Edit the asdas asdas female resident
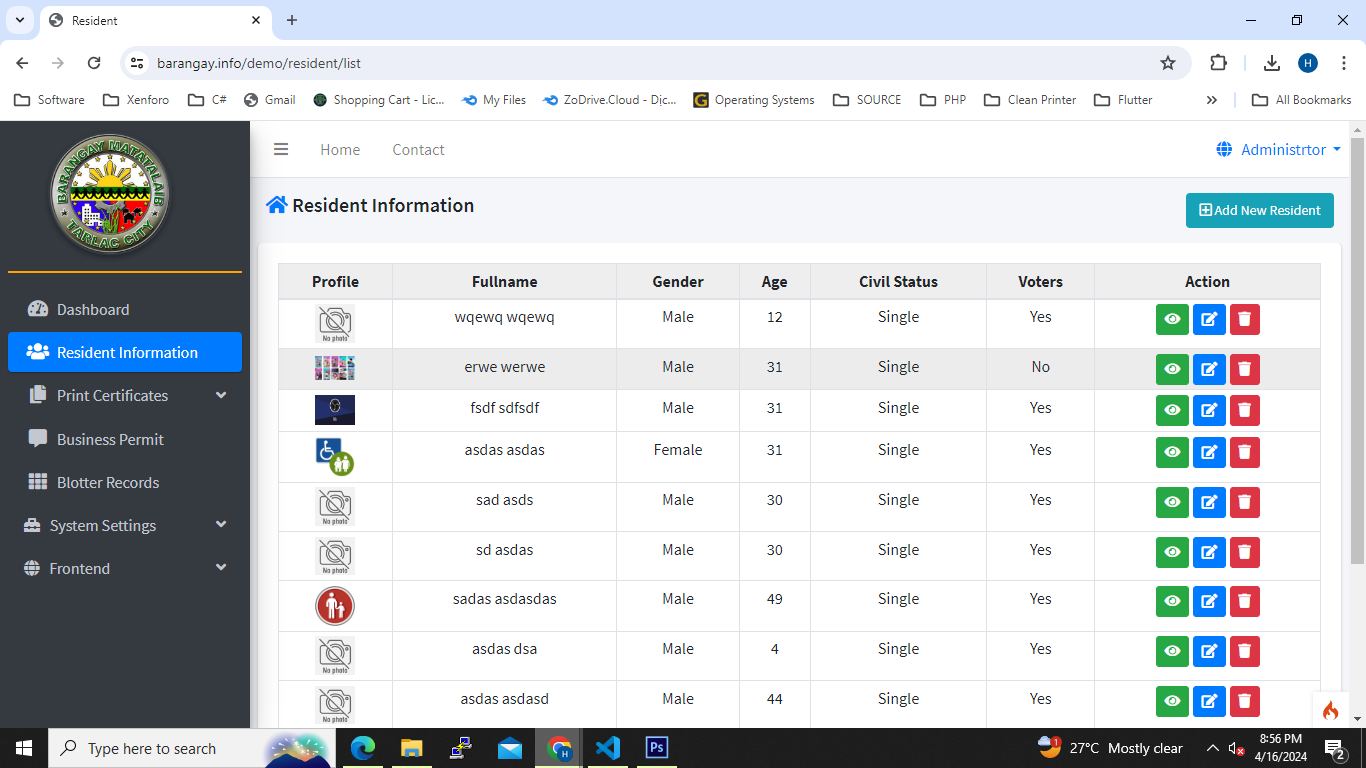This screenshot has width=1366, height=768. (x=1209, y=452)
